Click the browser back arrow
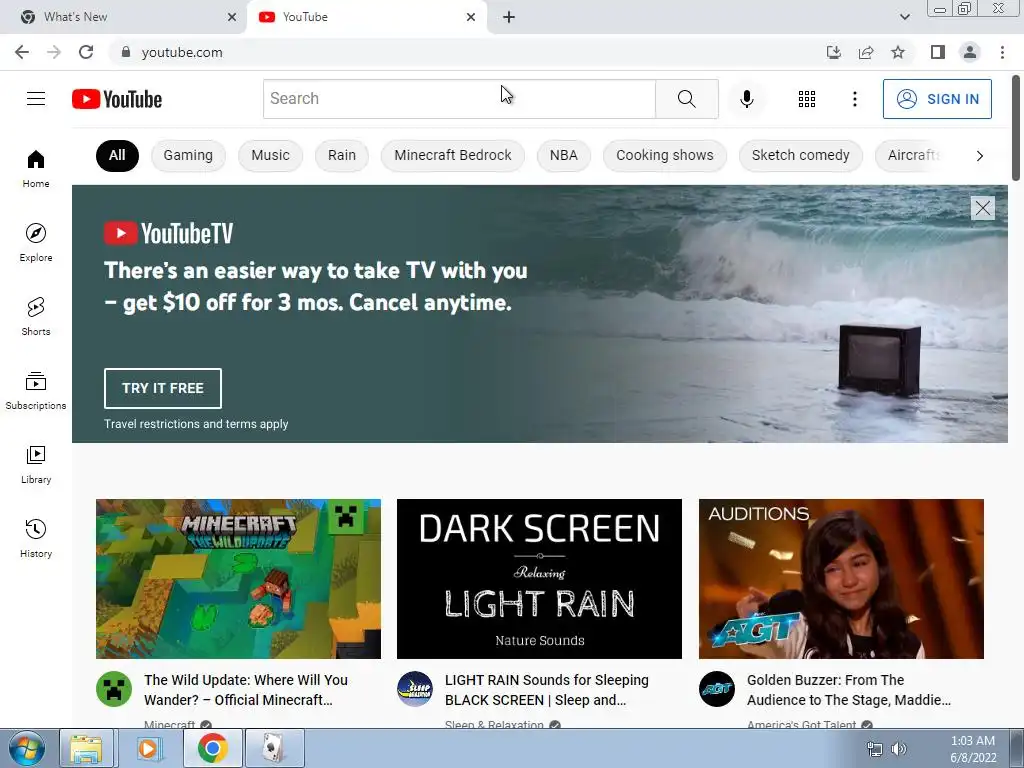1024x768 pixels. click(22, 52)
